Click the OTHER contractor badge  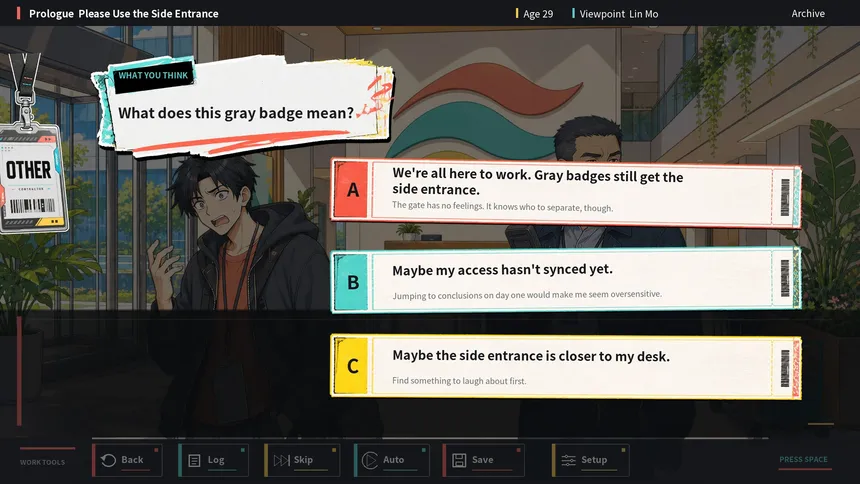tap(33, 178)
